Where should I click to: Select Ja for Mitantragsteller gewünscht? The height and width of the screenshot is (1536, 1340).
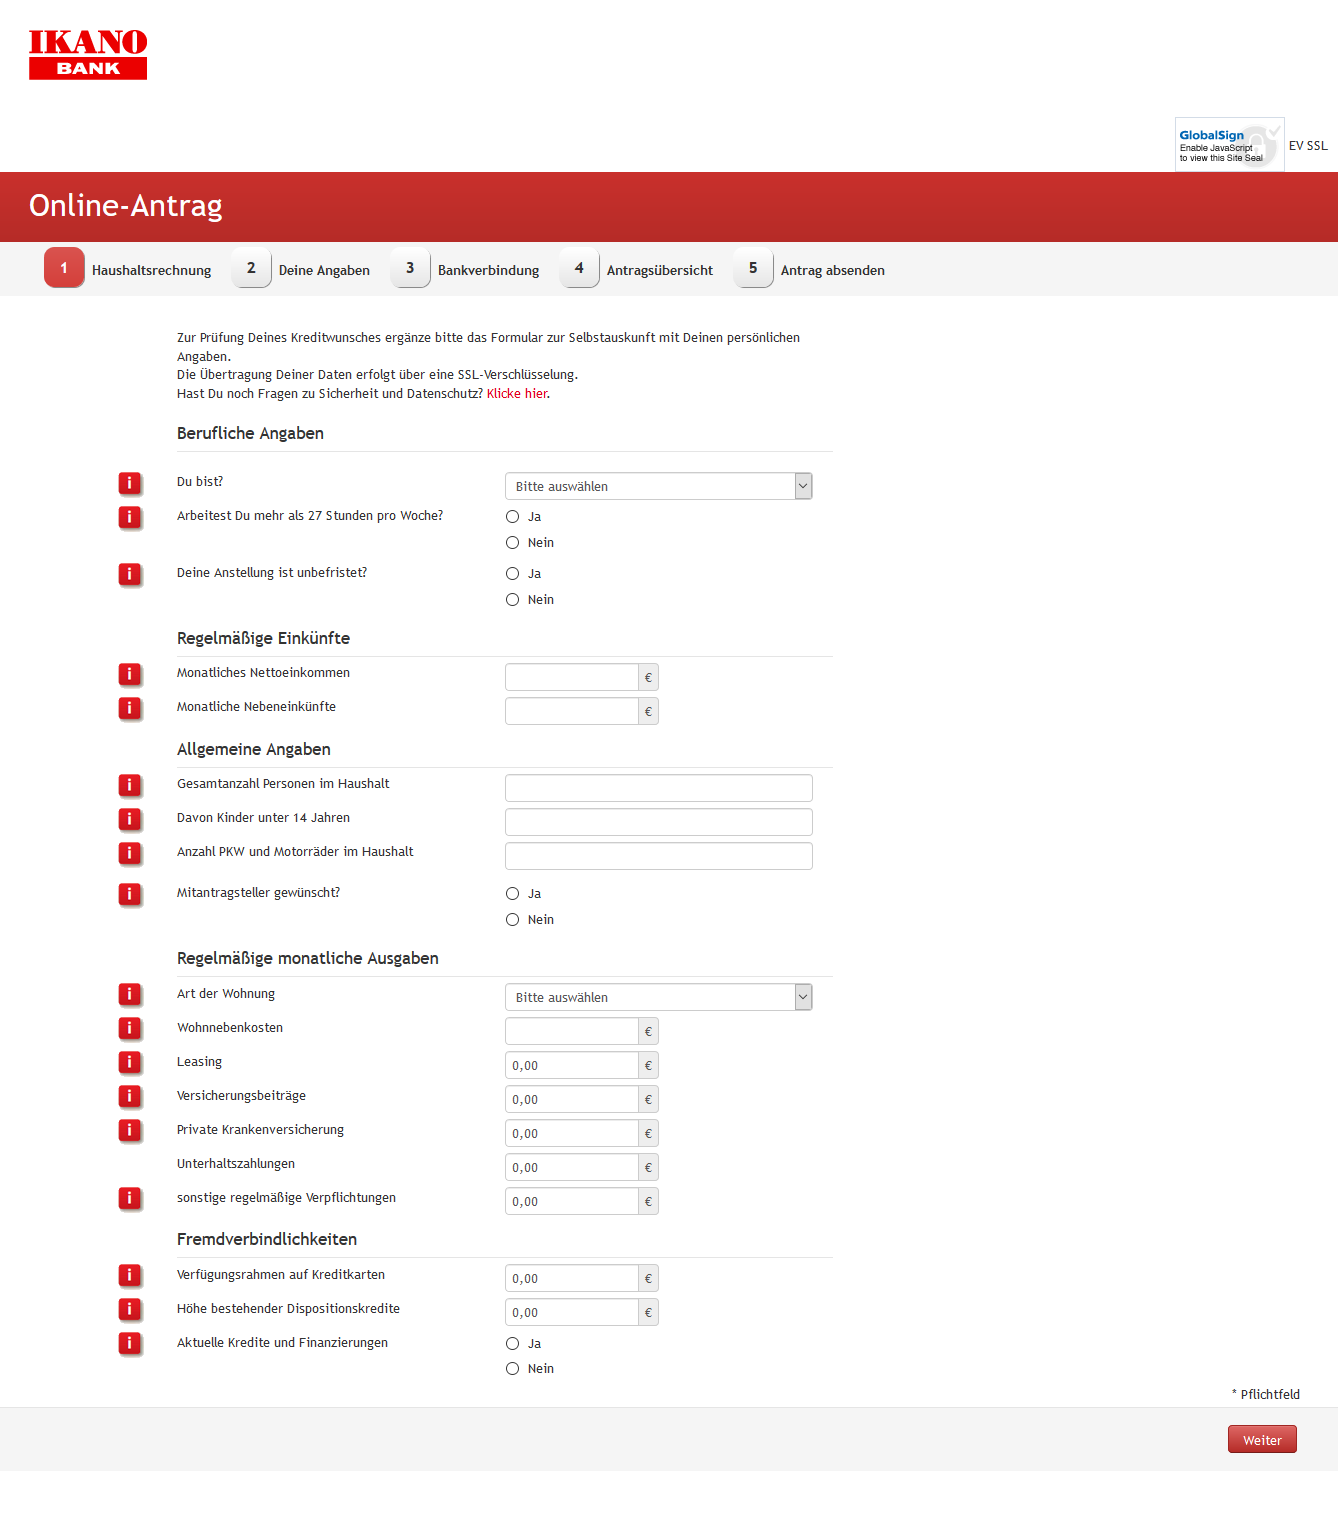point(512,894)
